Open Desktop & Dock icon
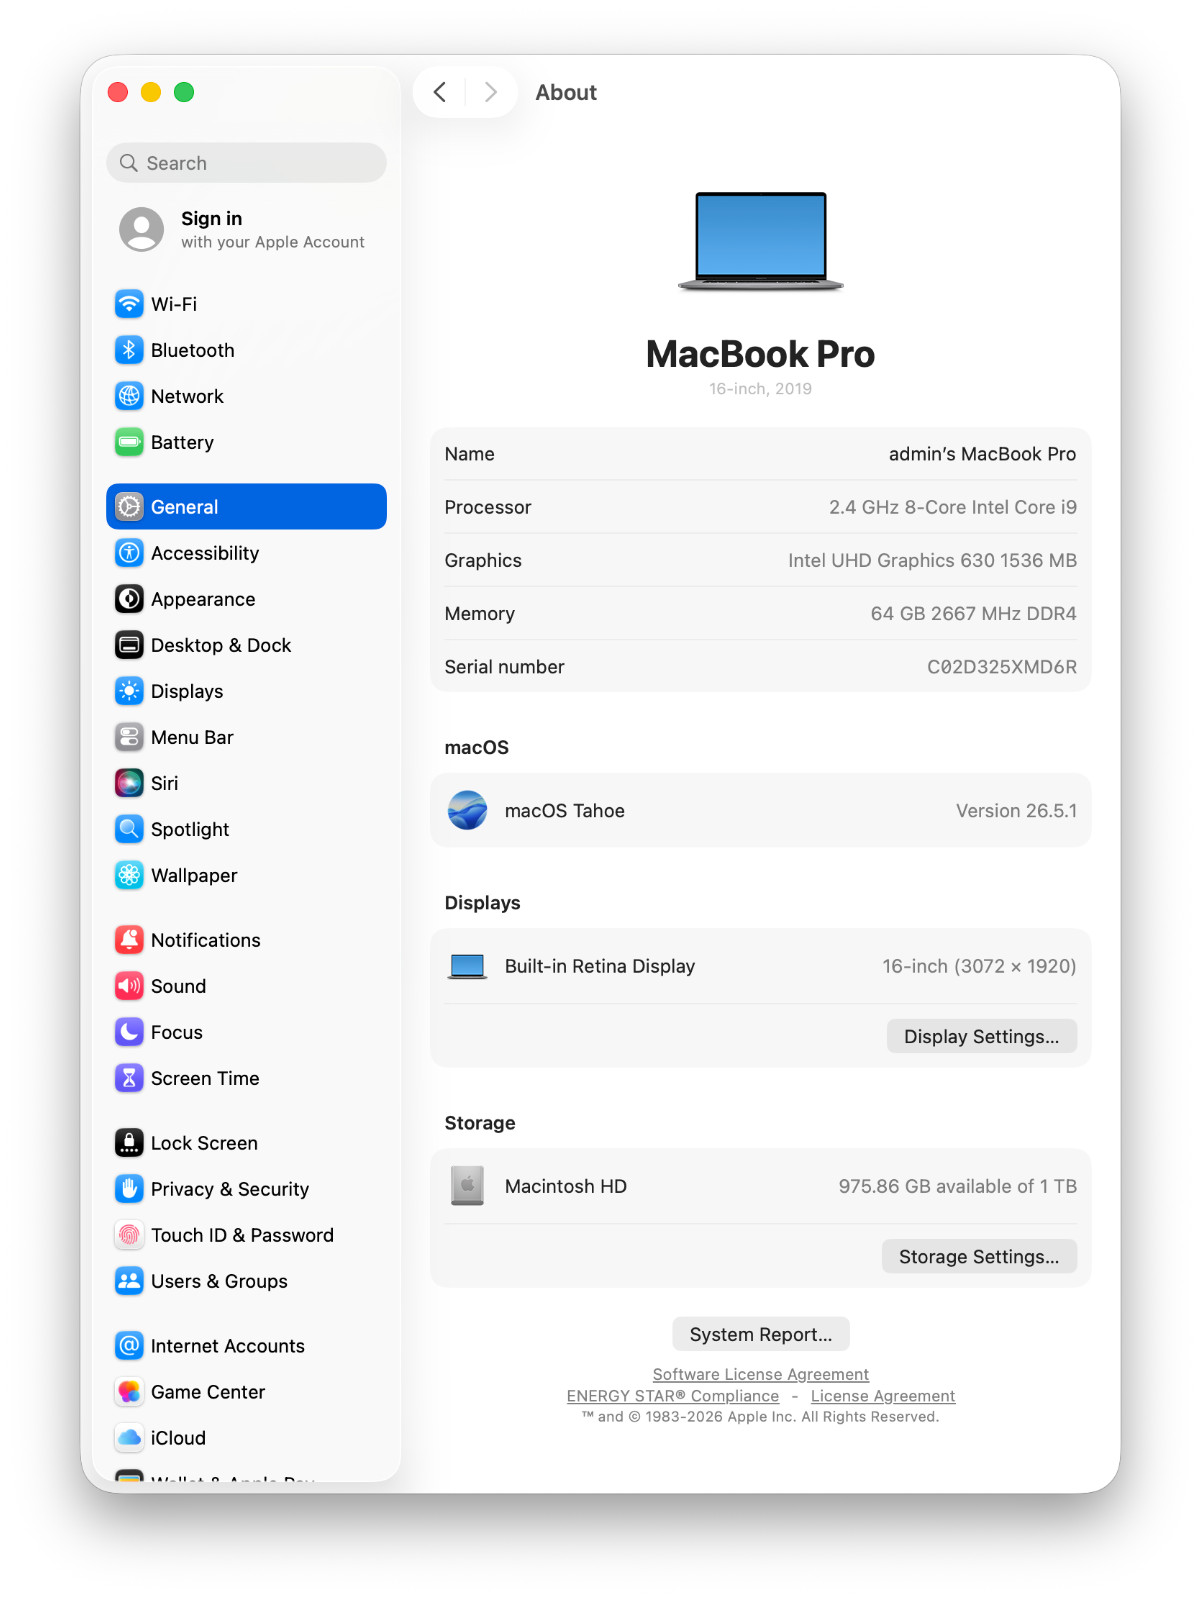 tap(129, 645)
